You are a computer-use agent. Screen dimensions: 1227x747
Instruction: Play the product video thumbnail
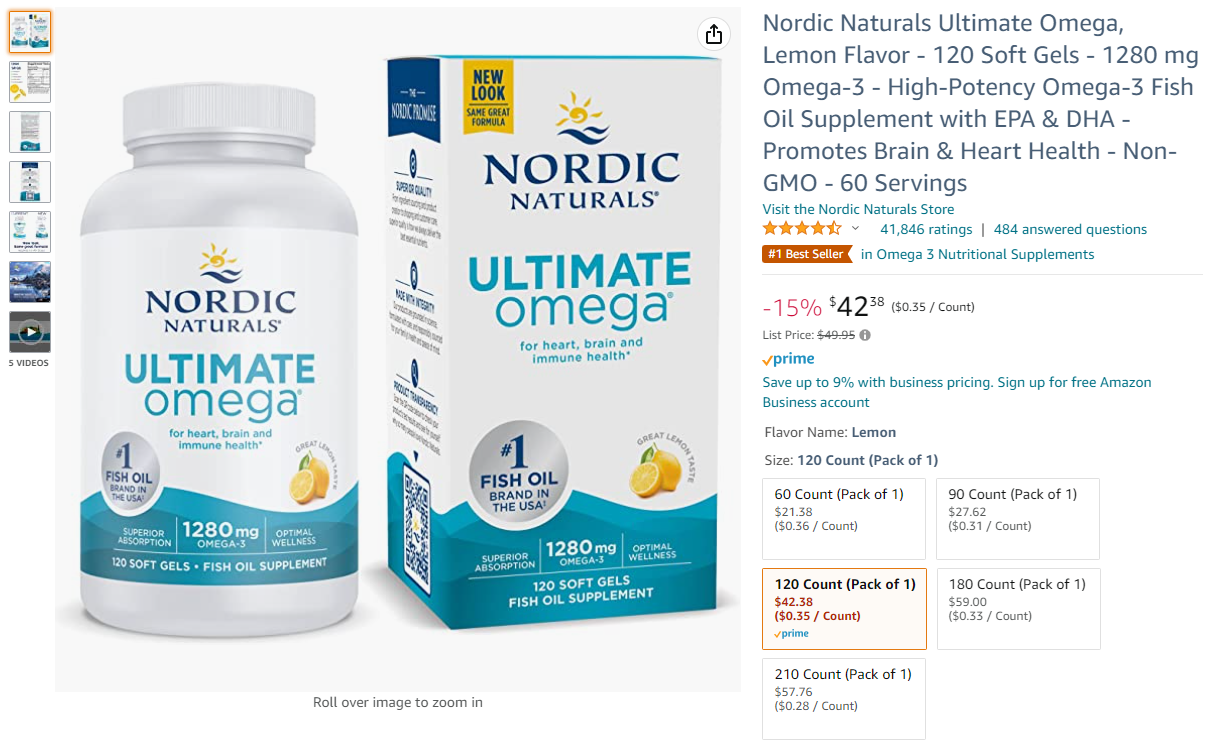click(x=30, y=332)
